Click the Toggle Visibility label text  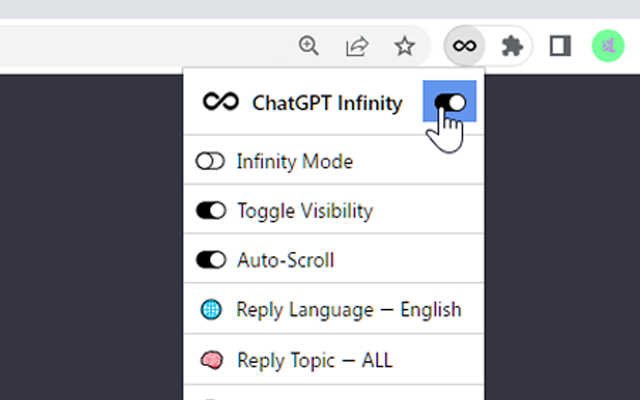[x=304, y=211]
